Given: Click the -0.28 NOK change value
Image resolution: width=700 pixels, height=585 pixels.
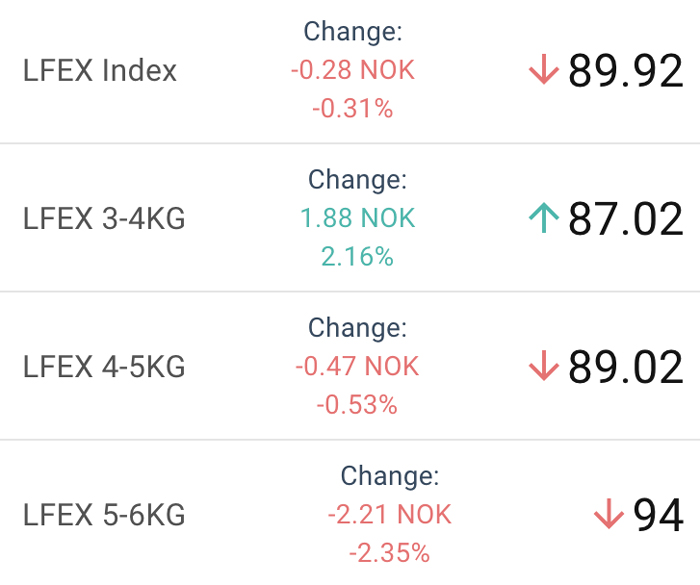Looking at the screenshot, I should (x=353, y=70).
